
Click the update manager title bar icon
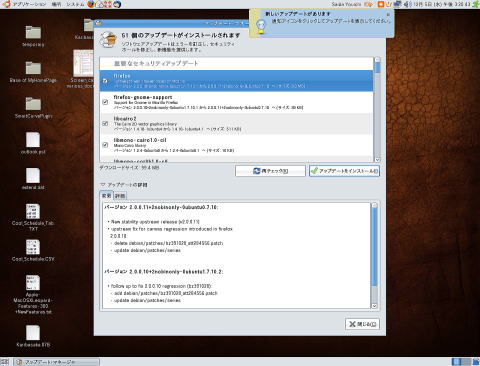pos(98,23)
